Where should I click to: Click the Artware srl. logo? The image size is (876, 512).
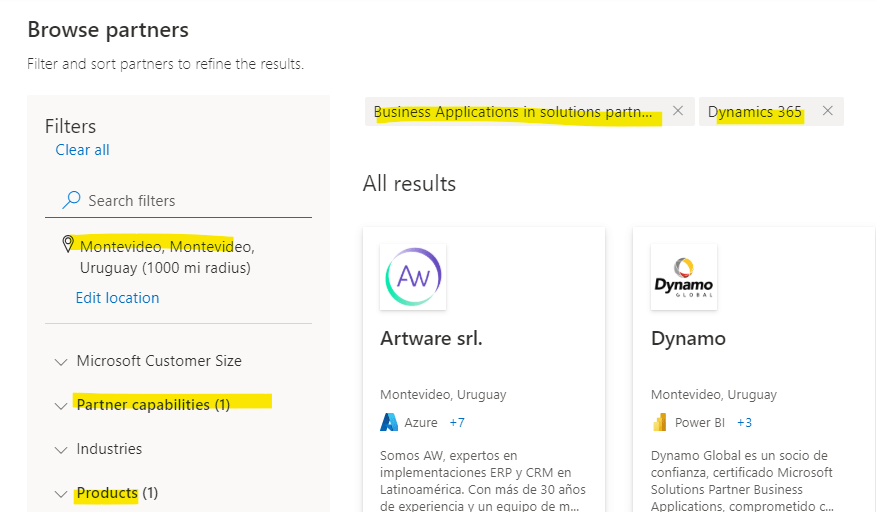pos(413,277)
